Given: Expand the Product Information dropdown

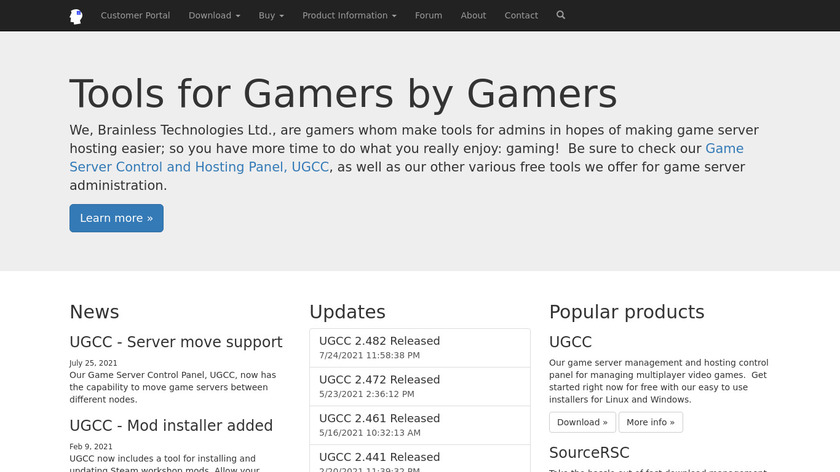Looking at the screenshot, I should click(349, 16).
